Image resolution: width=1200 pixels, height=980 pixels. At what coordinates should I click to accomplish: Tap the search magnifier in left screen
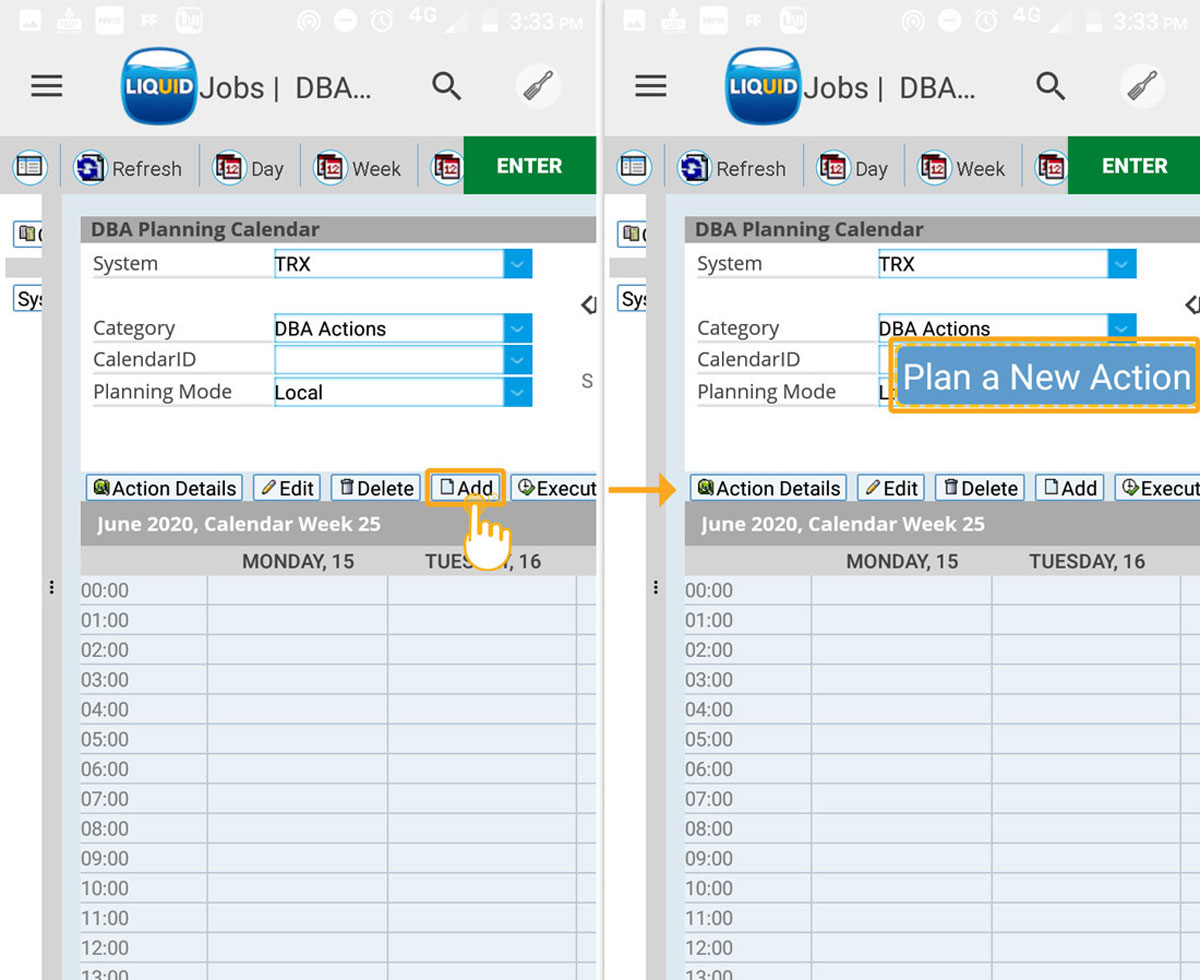point(446,87)
